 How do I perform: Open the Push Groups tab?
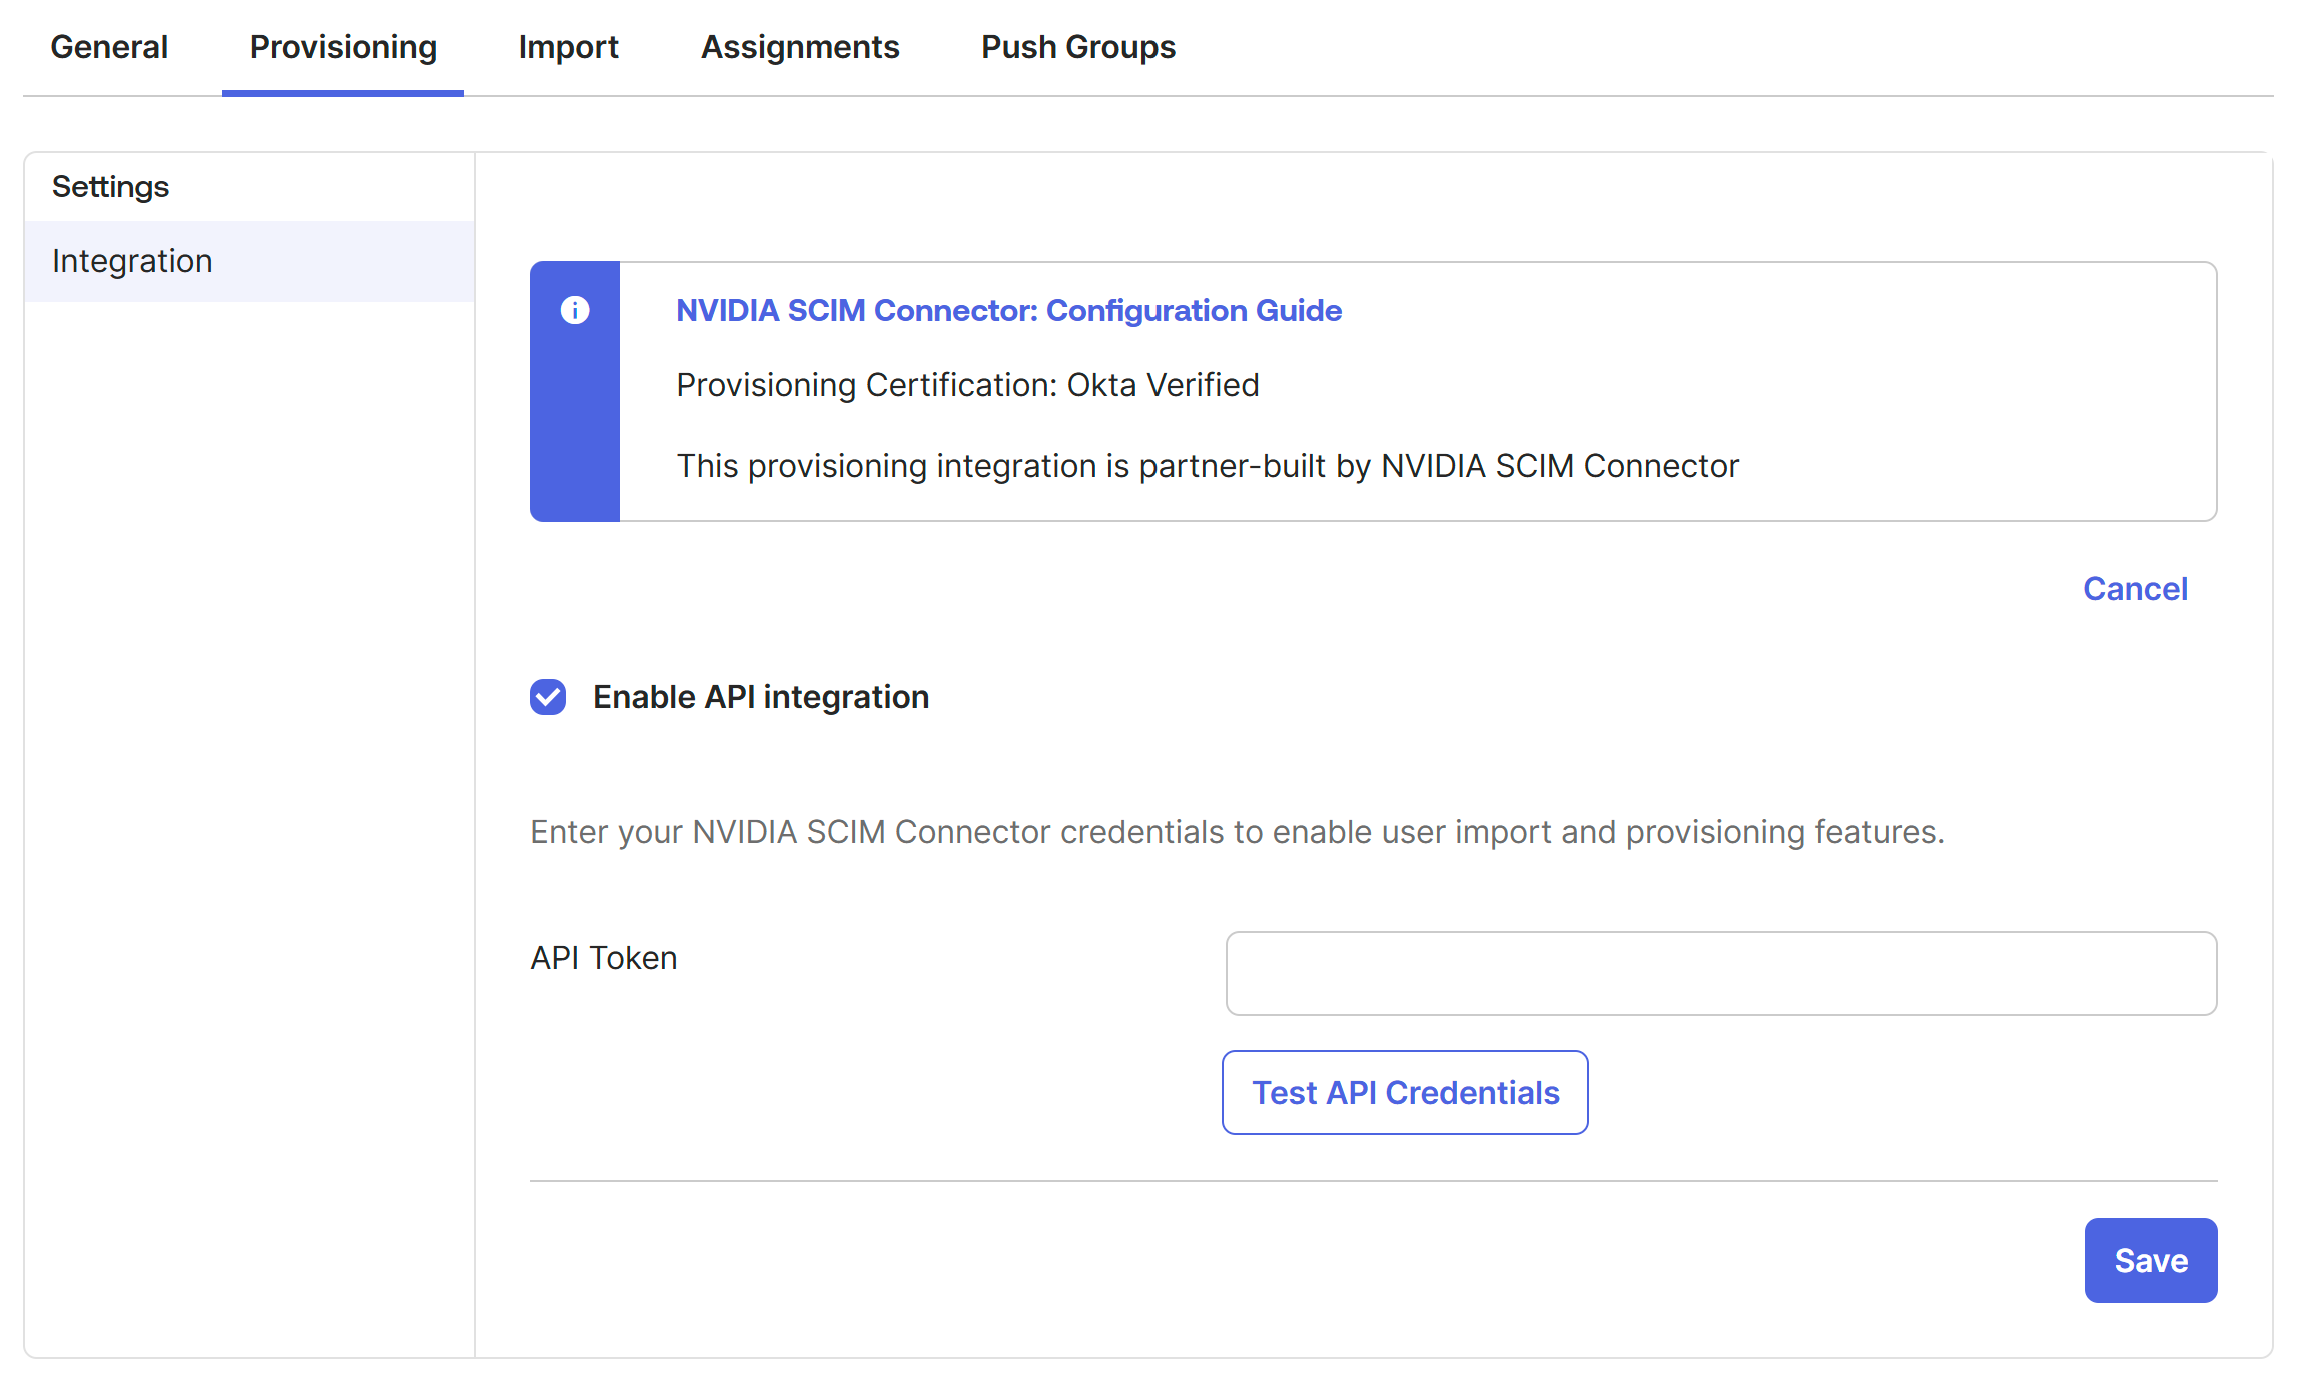click(x=1078, y=47)
